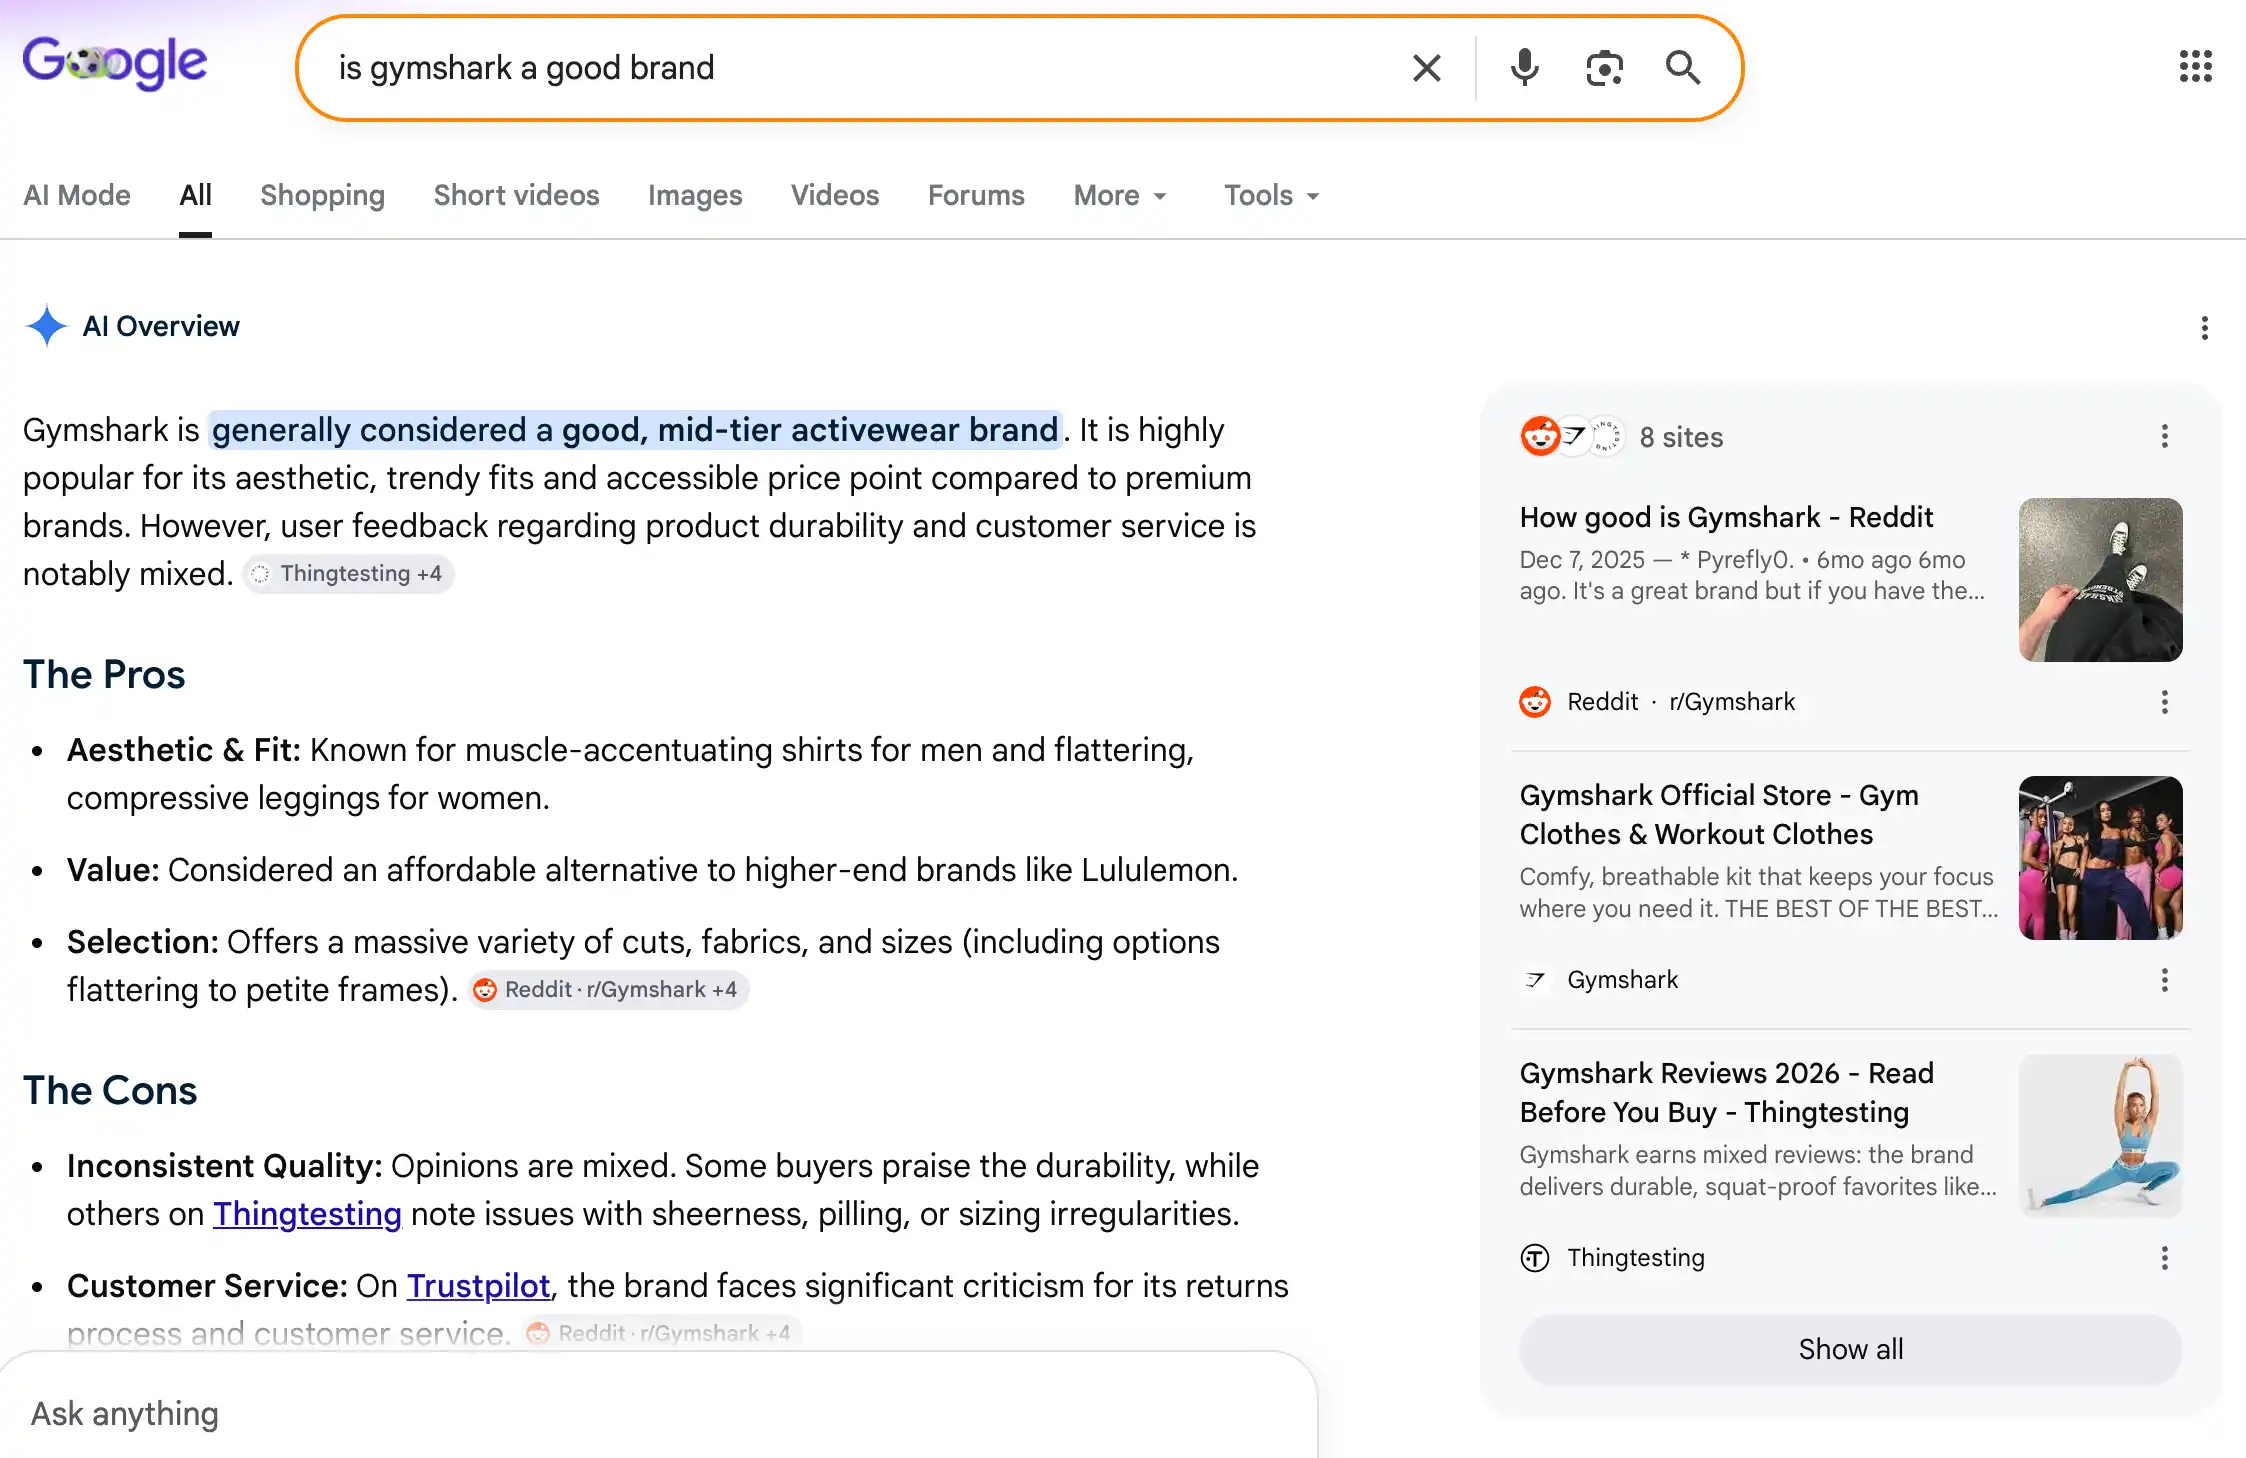This screenshot has width=2246, height=1458.
Task: Click the Reddit post thumbnail image
Action: 2100,580
